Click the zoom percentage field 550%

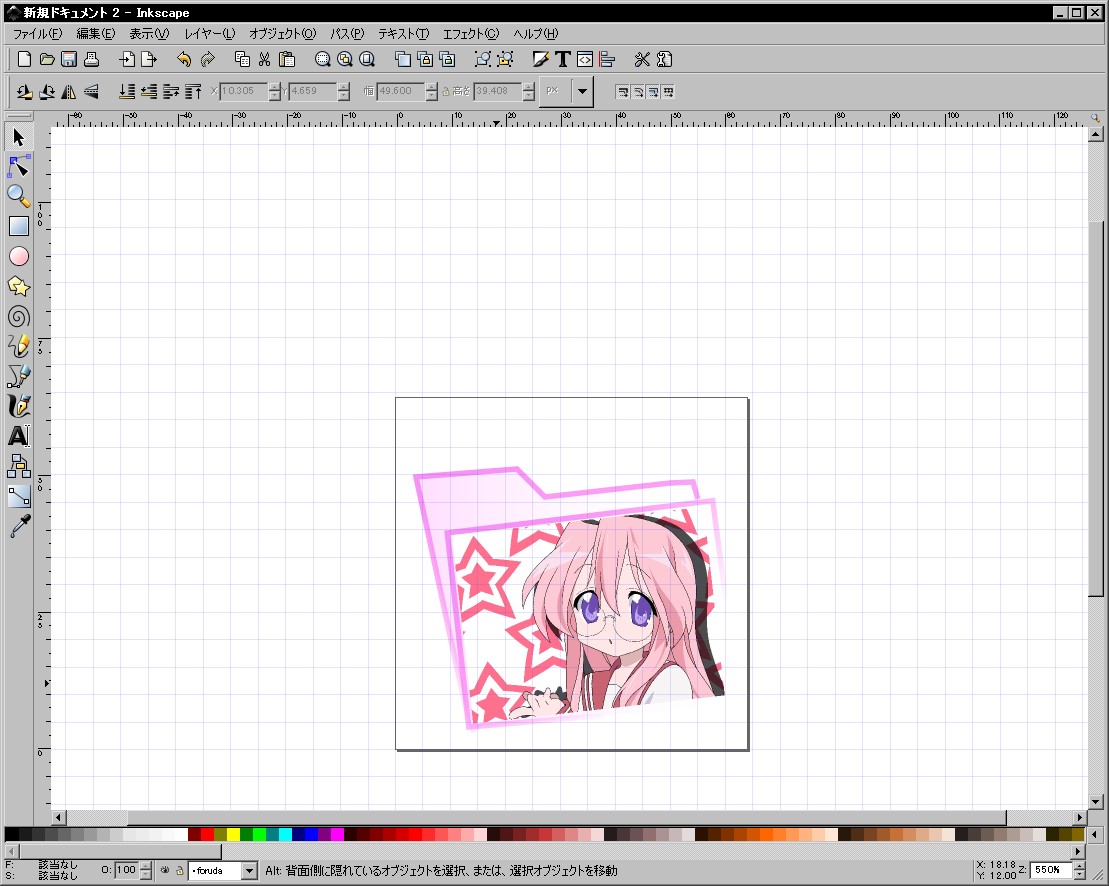click(1051, 870)
